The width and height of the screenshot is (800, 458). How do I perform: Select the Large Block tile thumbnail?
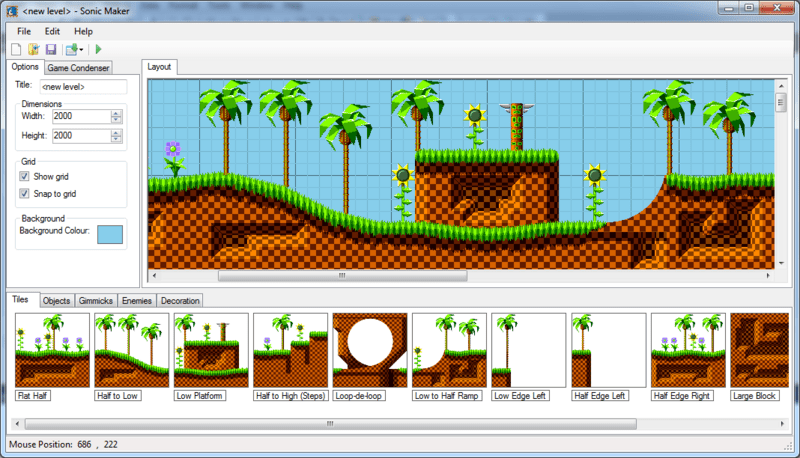pos(760,350)
